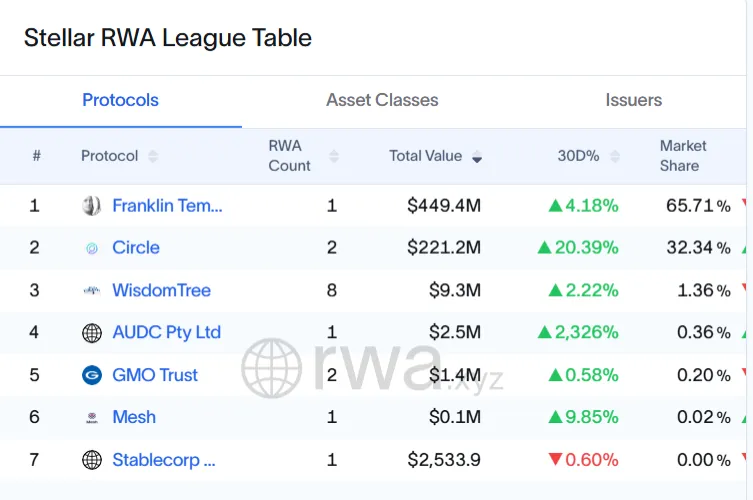Sort table by Protocol column arrows
The height and width of the screenshot is (500, 753).
pyautogui.click(x=153, y=156)
